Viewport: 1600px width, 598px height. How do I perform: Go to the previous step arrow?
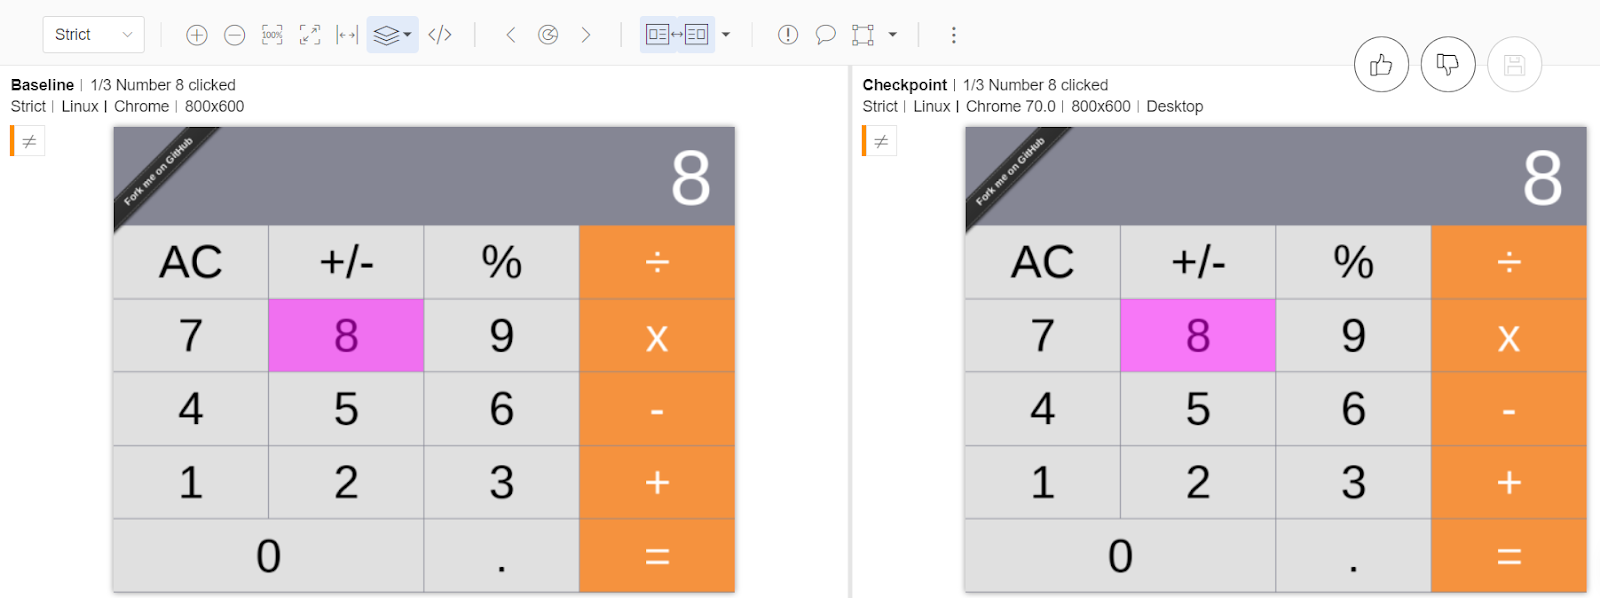coord(511,35)
